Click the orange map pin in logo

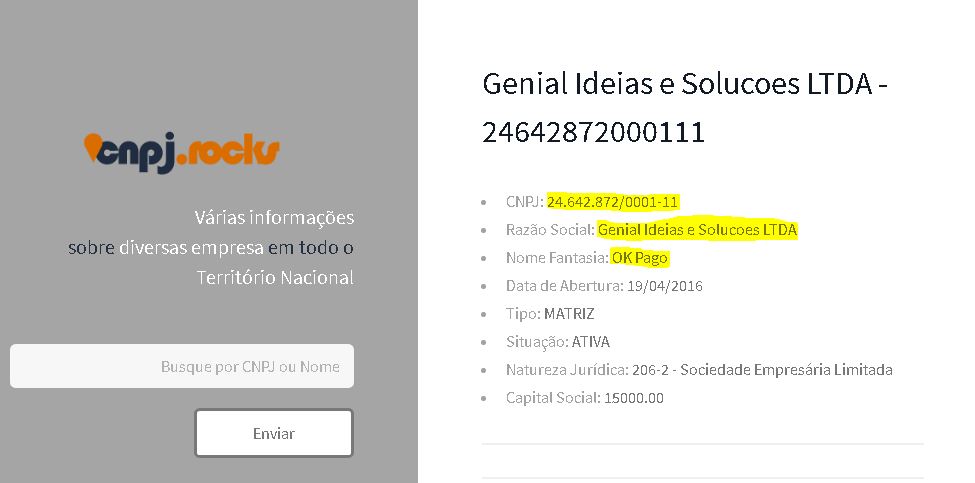coord(93,146)
